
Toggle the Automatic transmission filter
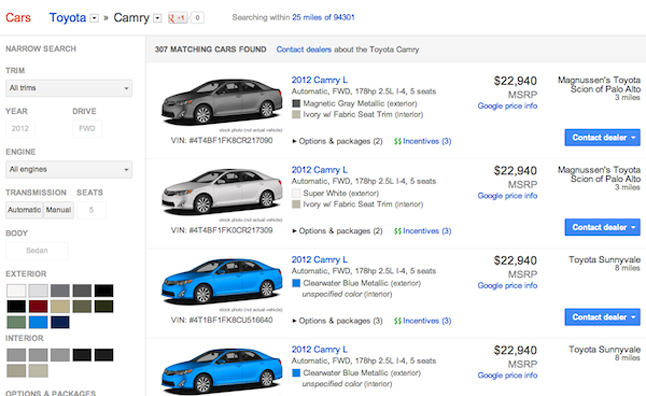coord(24,210)
